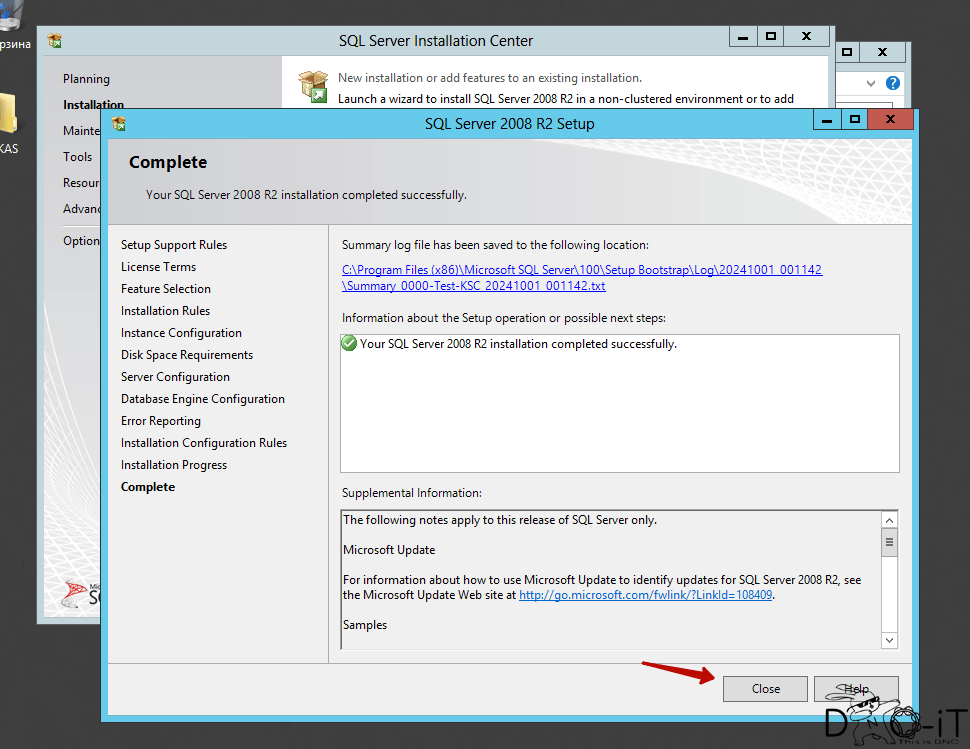Click the Help button
Screen dimensions: 970x749
[x=856, y=688]
